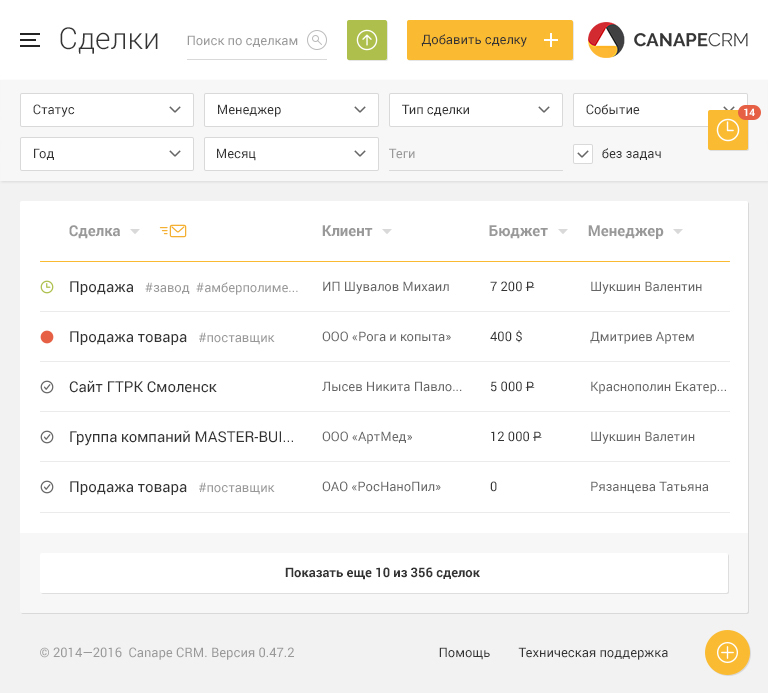Image resolution: width=768 pixels, height=693 pixels.
Task: Click the check status of ОАО «РосНаноПил» deal
Action: click(47, 487)
